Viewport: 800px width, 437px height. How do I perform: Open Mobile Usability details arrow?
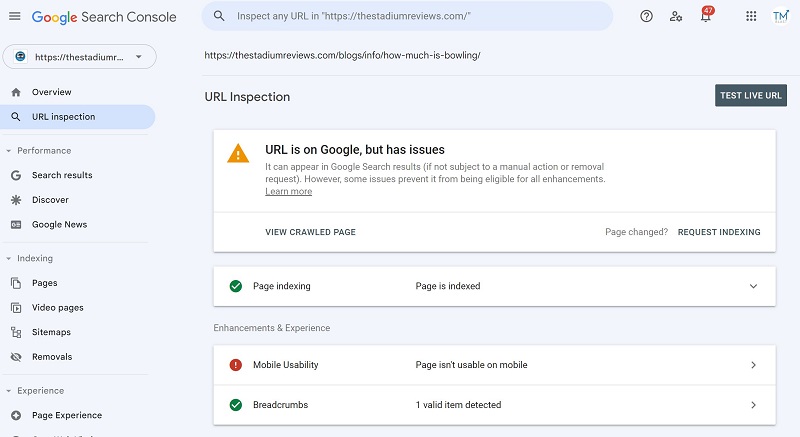[754, 365]
